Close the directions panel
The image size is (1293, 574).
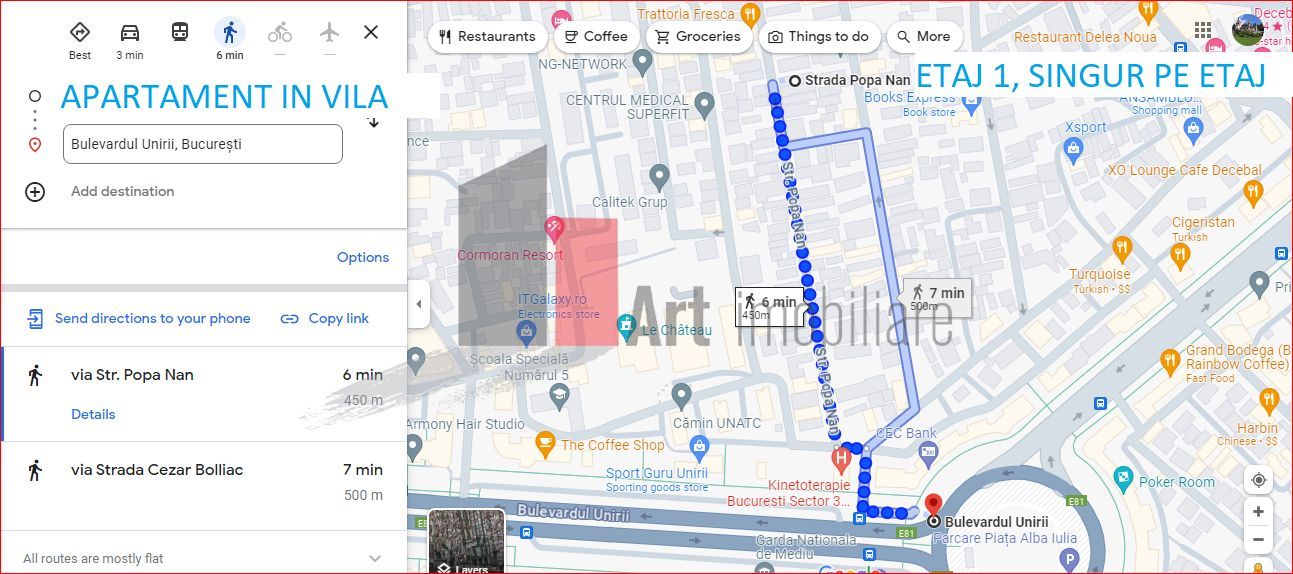pos(371,32)
